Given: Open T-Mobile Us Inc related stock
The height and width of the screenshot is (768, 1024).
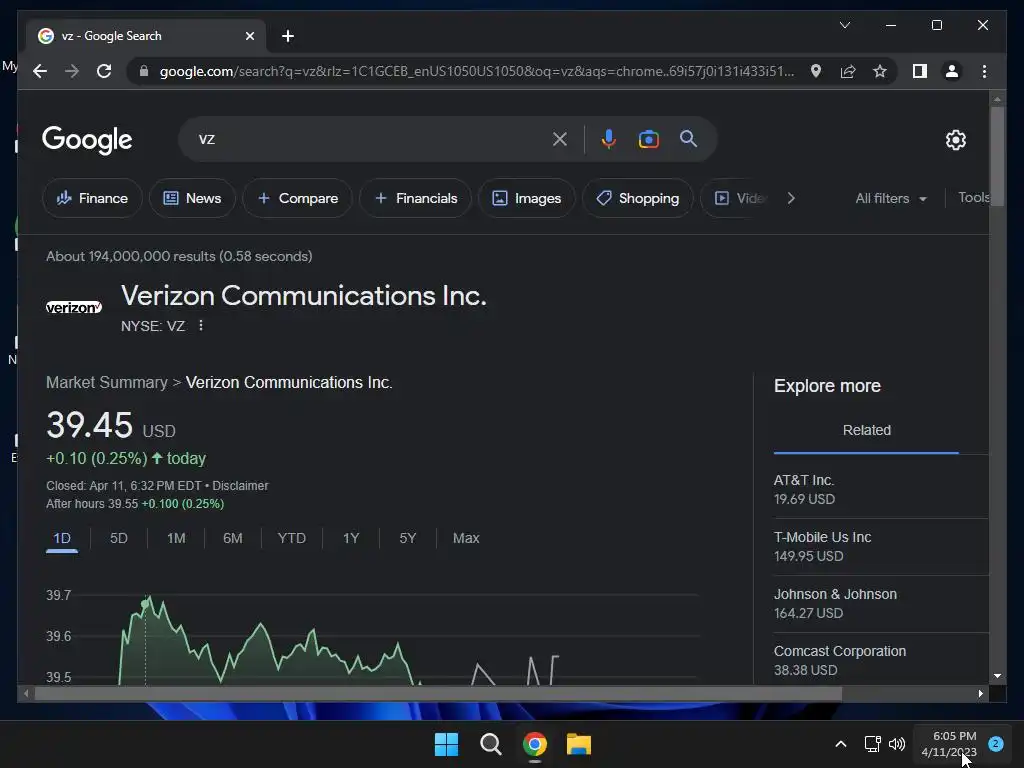Looking at the screenshot, I should pos(880,547).
